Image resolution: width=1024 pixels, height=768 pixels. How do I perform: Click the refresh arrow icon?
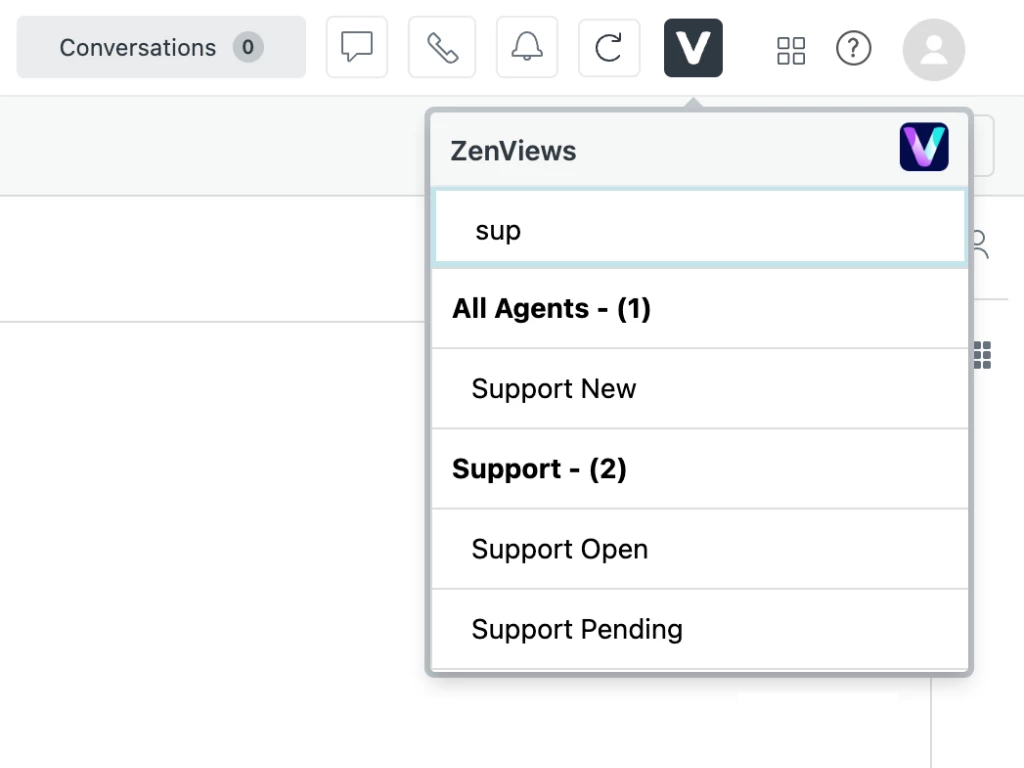click(x=609, y=47)
